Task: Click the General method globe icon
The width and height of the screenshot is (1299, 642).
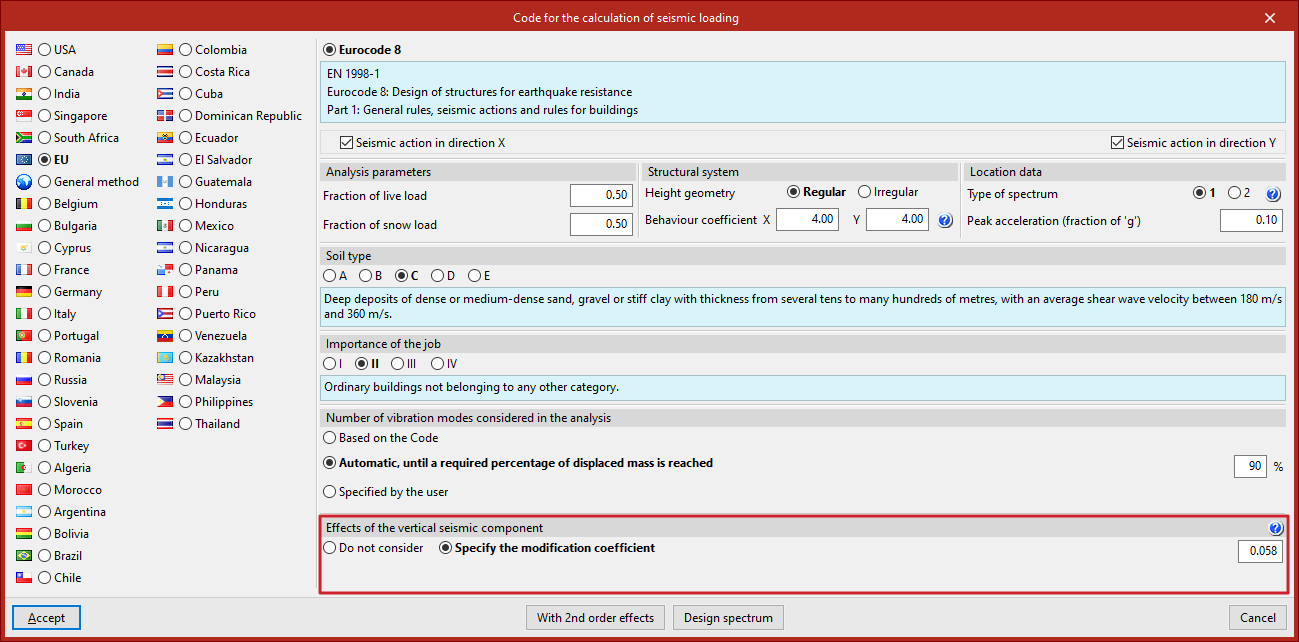Action: 25,182
